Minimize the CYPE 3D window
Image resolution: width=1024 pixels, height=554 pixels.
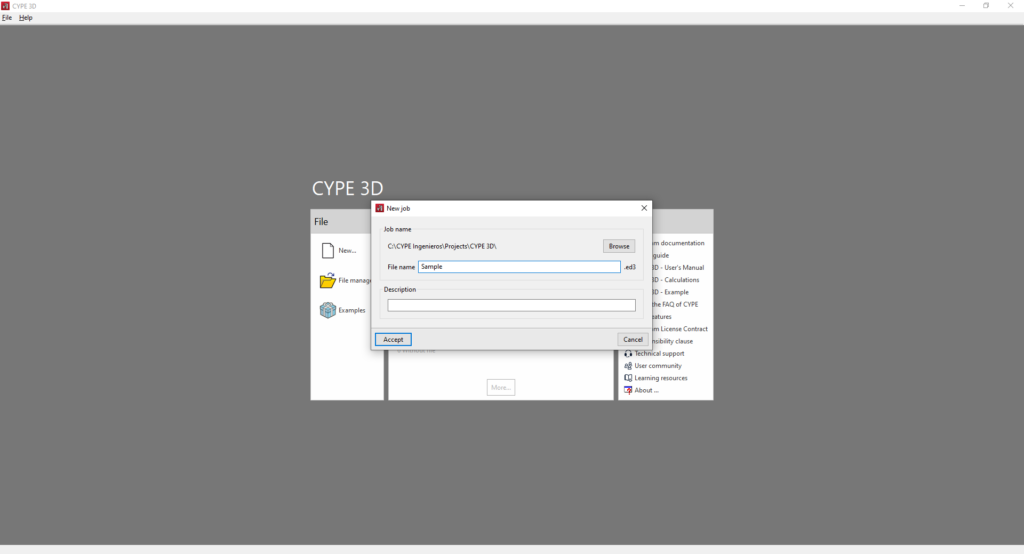(962, 6)
